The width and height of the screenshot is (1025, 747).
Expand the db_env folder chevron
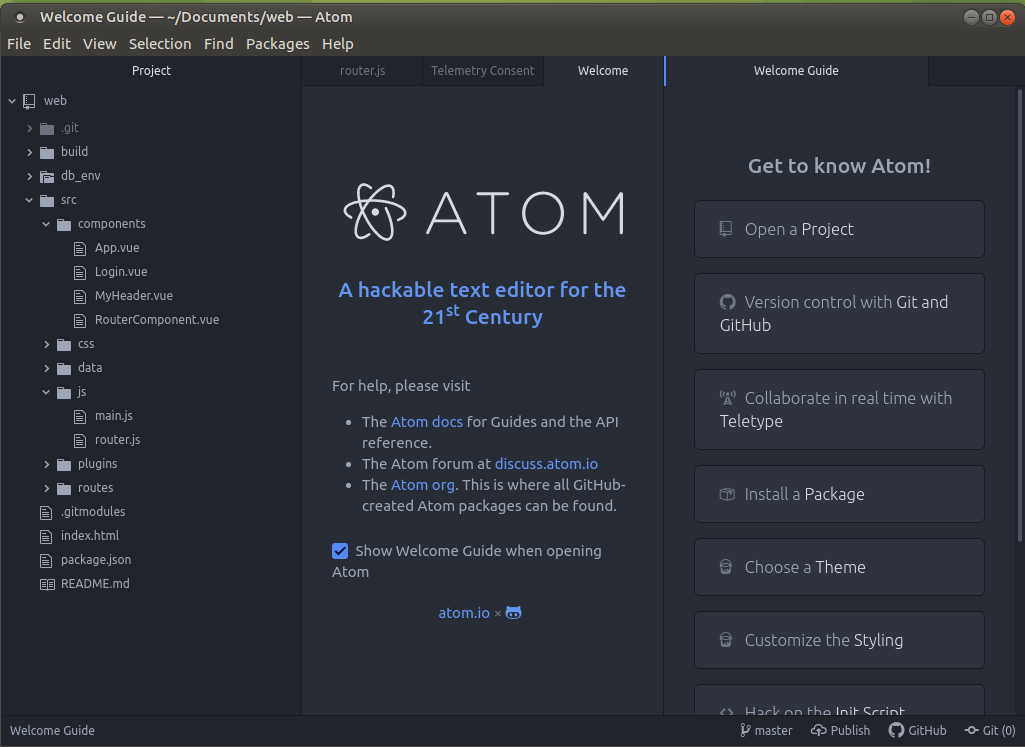click(29, 176)
